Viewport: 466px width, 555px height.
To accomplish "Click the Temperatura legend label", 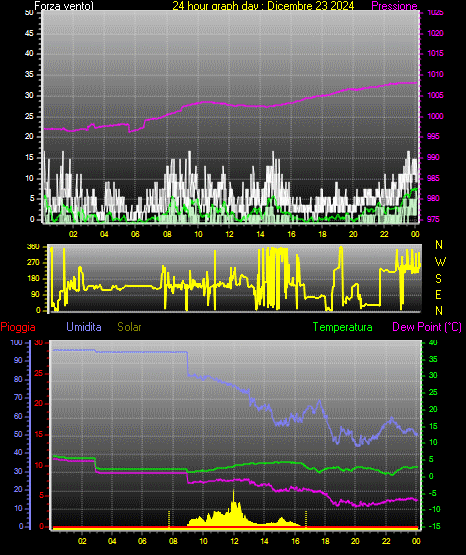I will (343, 327).
